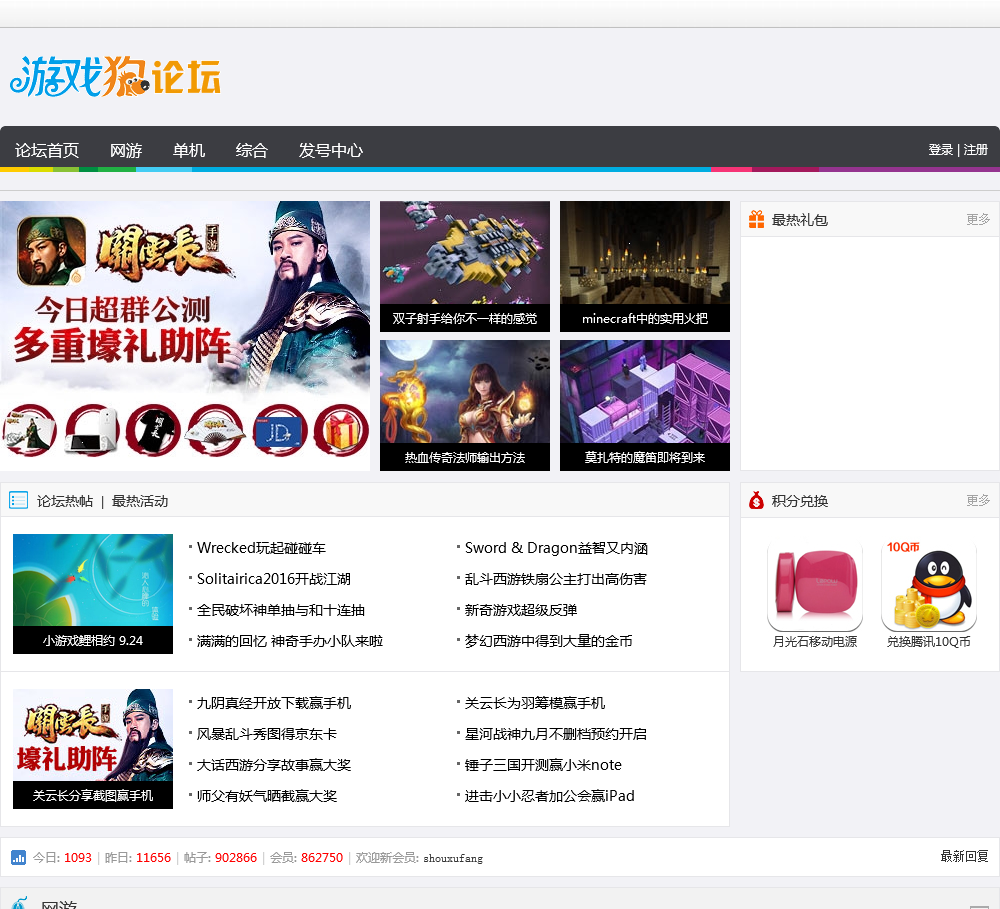1000x909 pixels.
Task: Open the activity 星河战神九月不删档预约开启
Action: coord(555,734)
